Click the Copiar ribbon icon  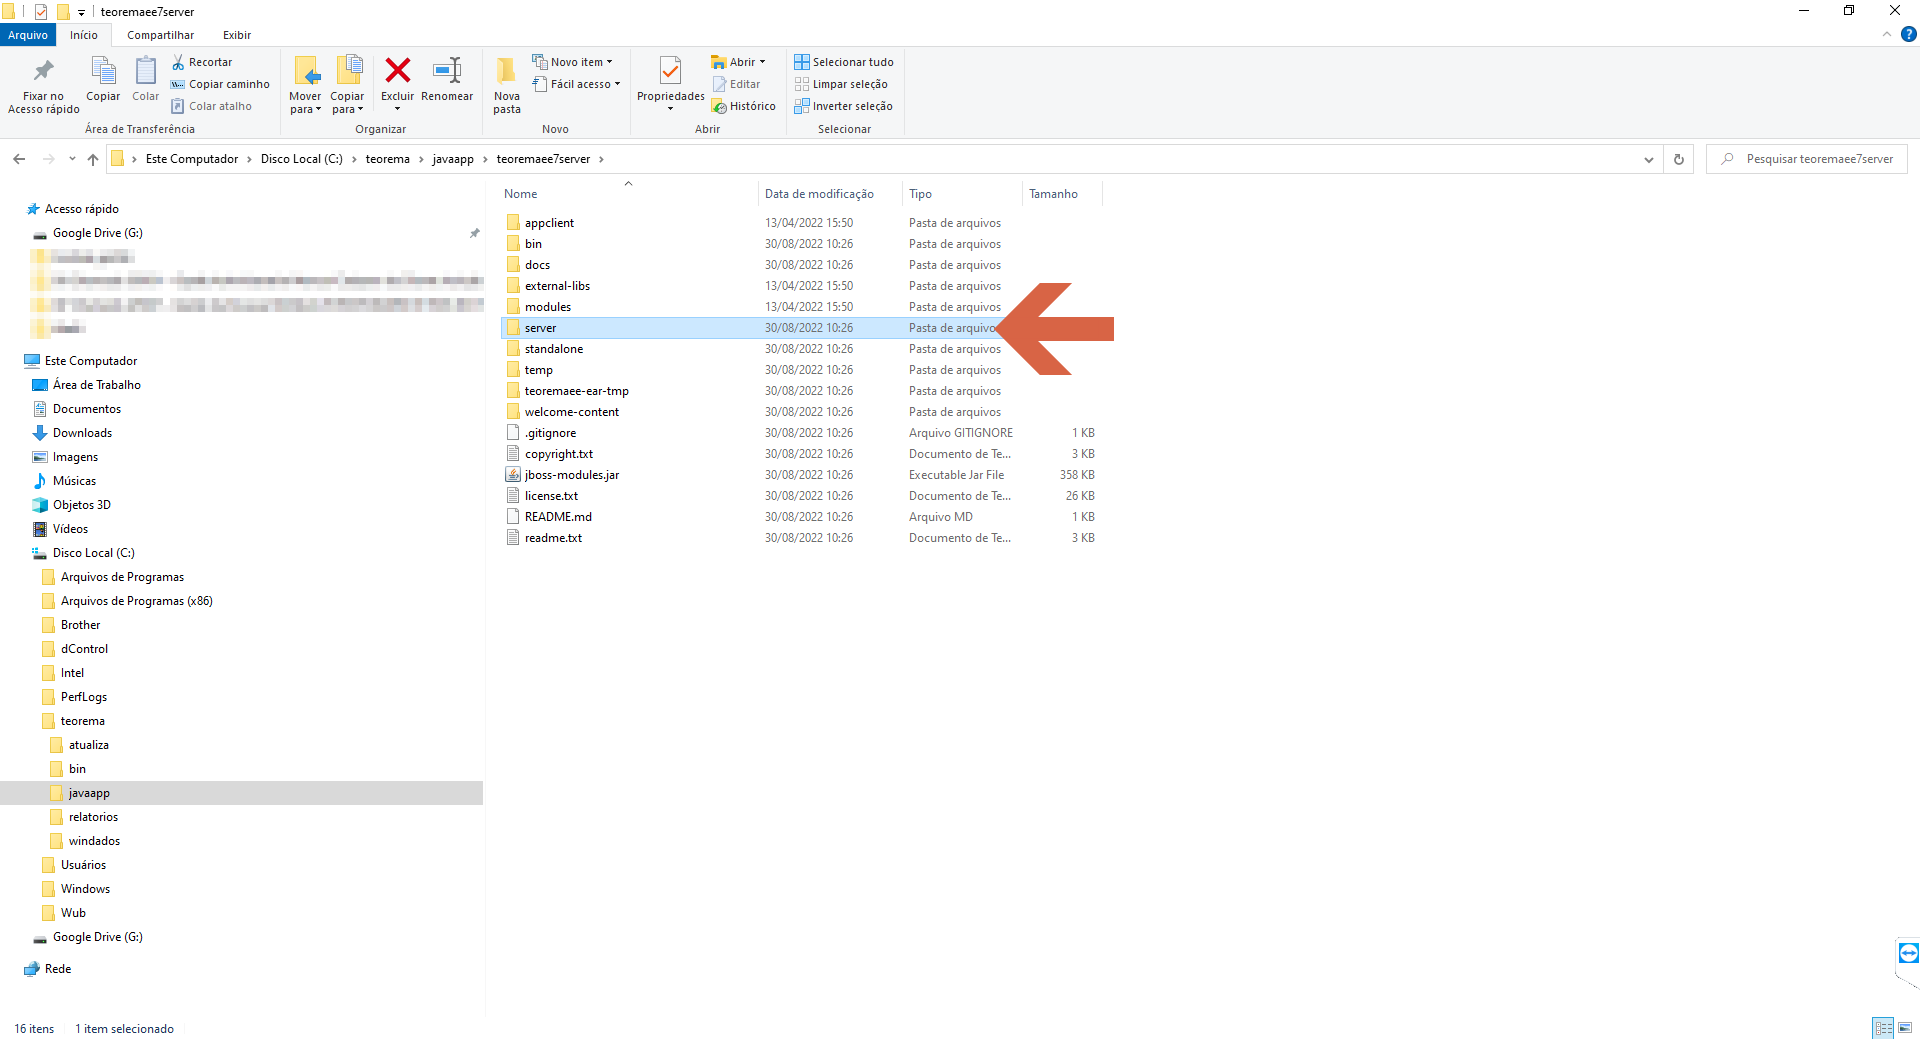pos(103,72)
